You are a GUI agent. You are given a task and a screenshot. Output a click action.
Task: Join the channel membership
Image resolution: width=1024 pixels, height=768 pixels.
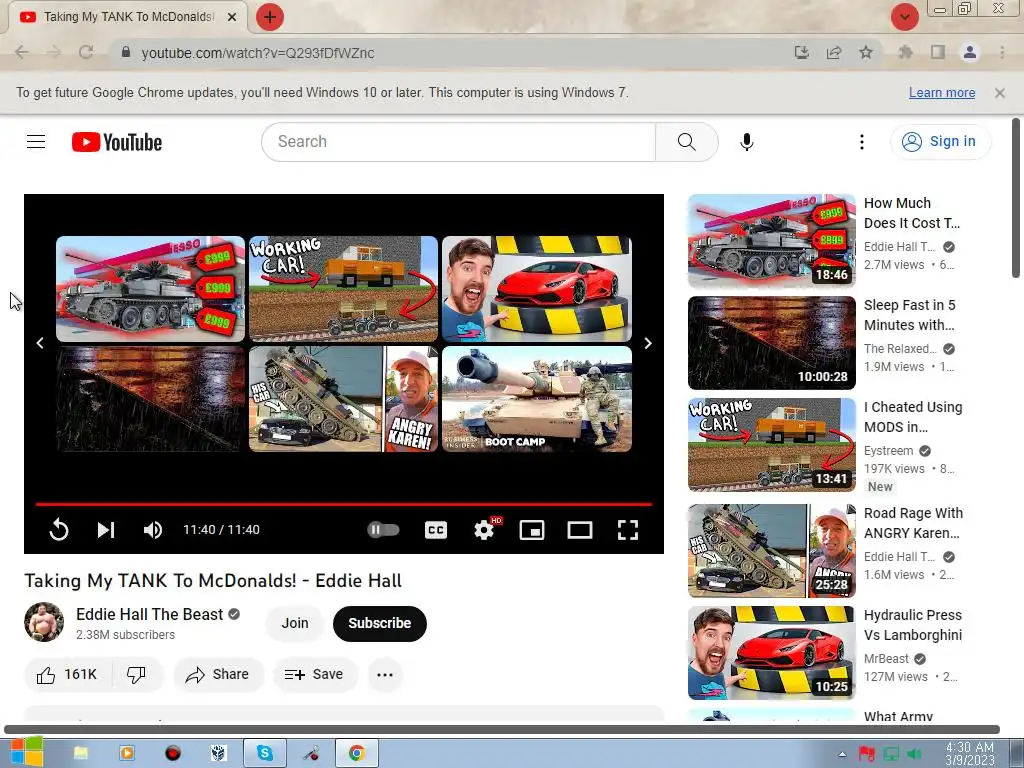[x=295, y=624]
